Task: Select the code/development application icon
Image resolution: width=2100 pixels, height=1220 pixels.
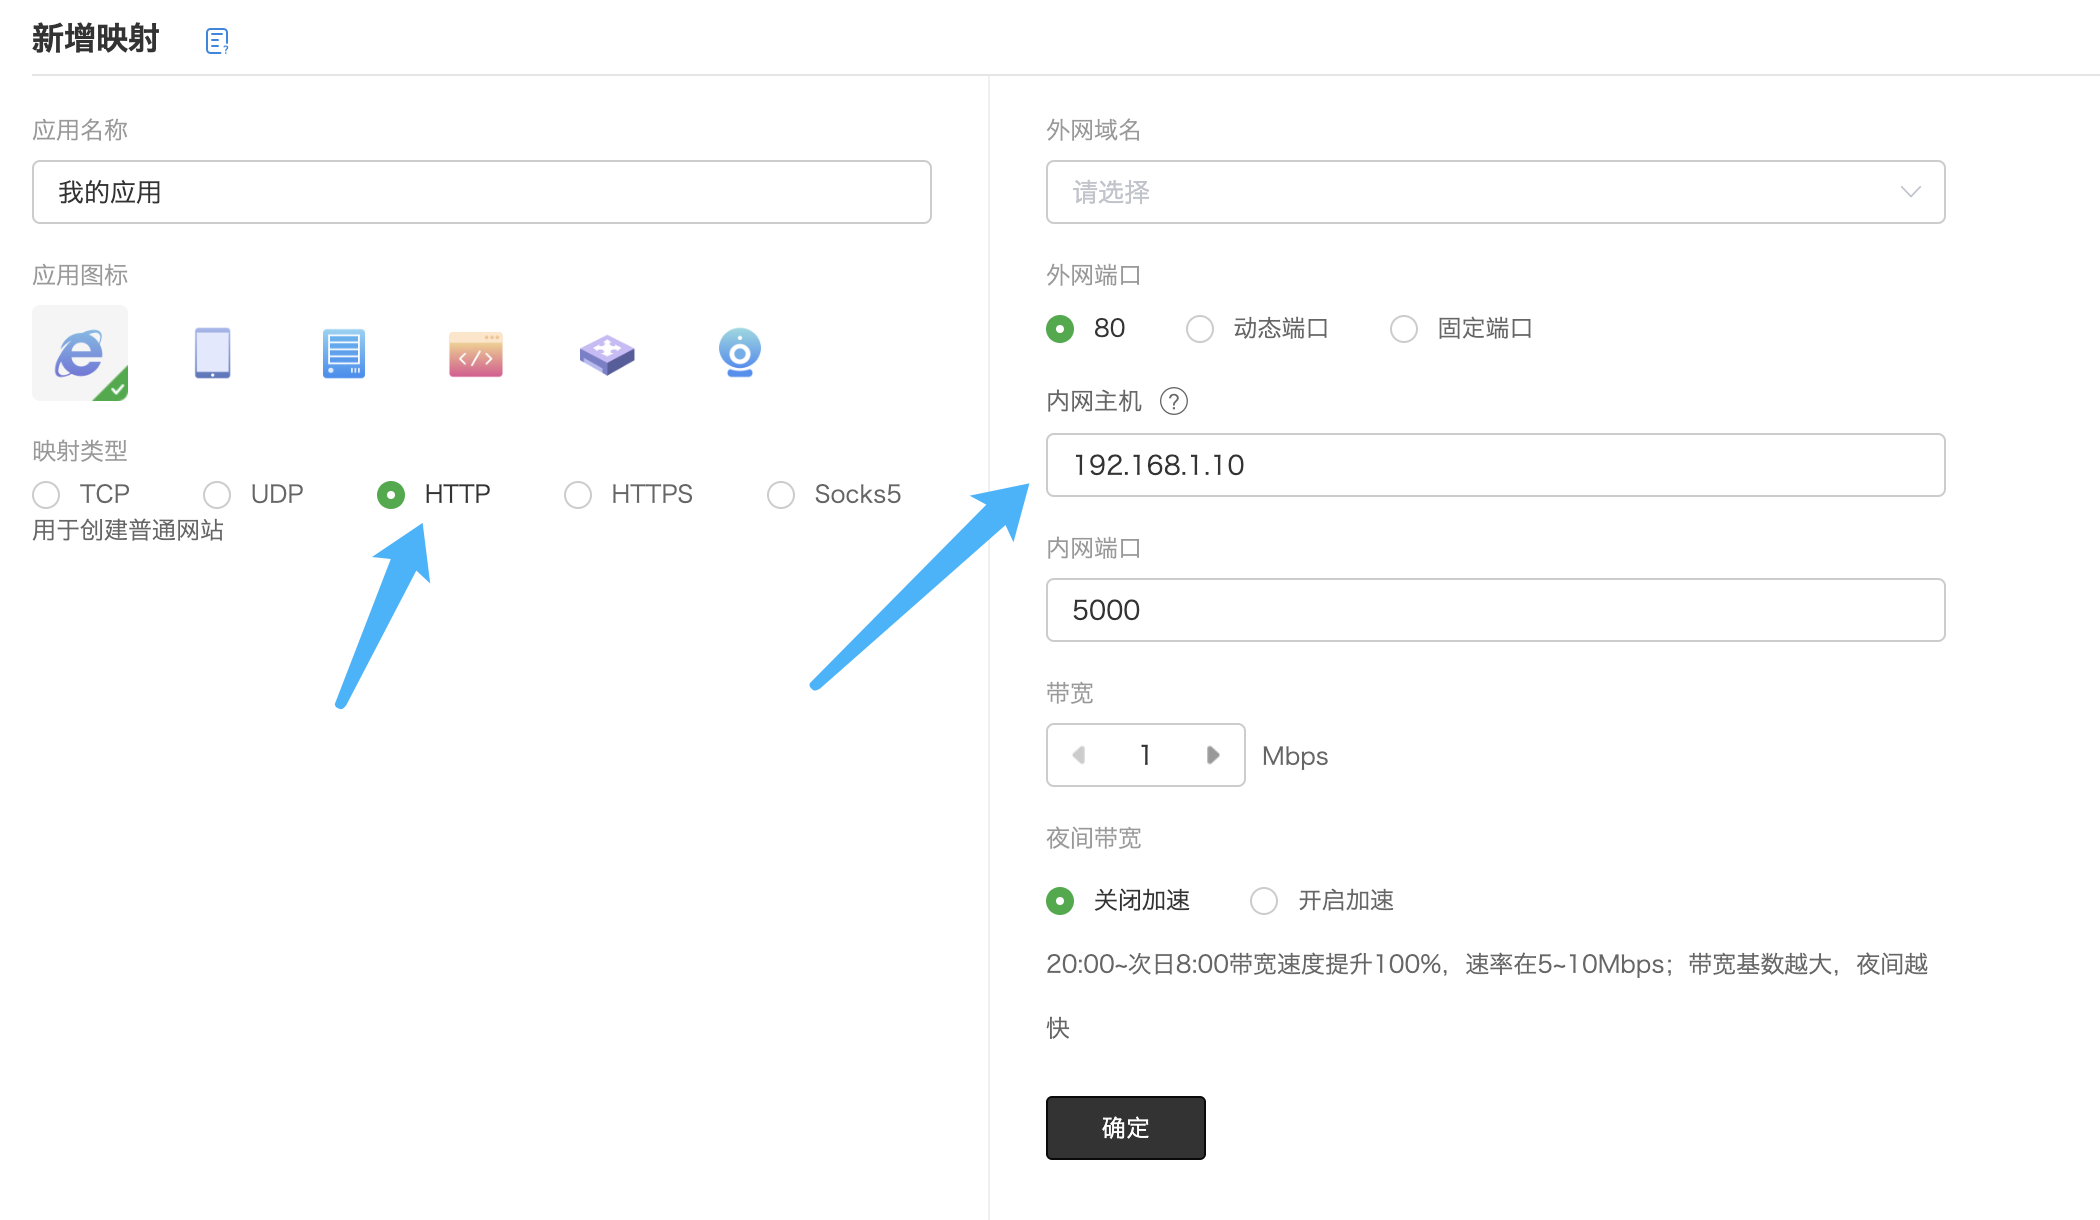Action: 475,351
